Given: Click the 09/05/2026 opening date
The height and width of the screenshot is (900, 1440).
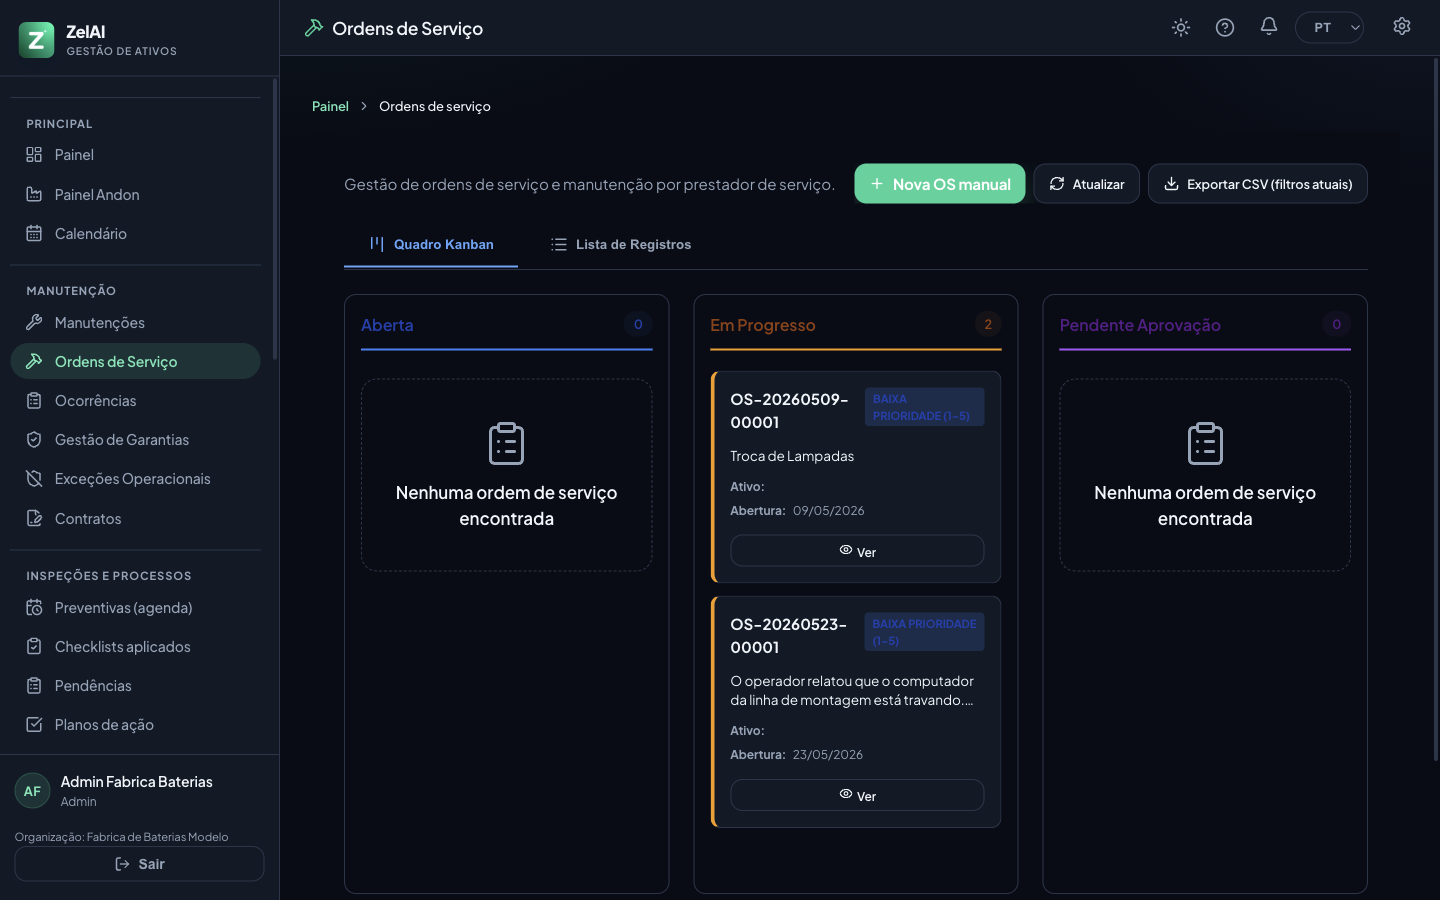Looking at the screenshot, I should 829,511.
